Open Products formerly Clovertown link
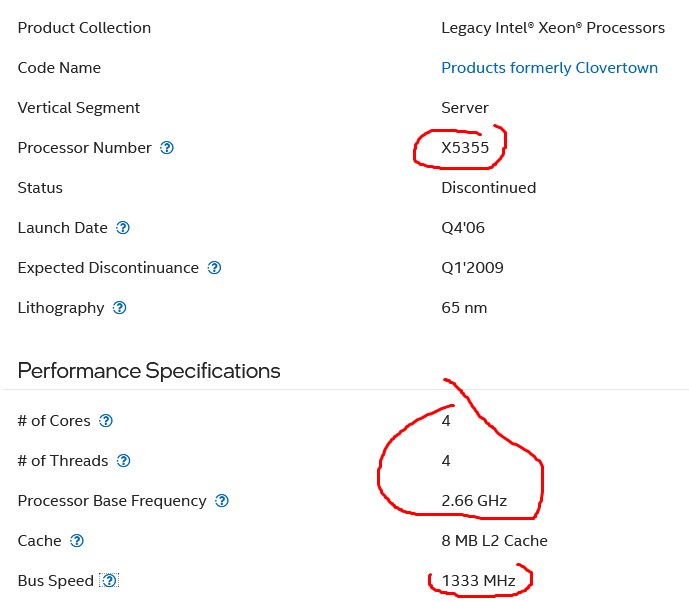 click(x=549, y=68)
